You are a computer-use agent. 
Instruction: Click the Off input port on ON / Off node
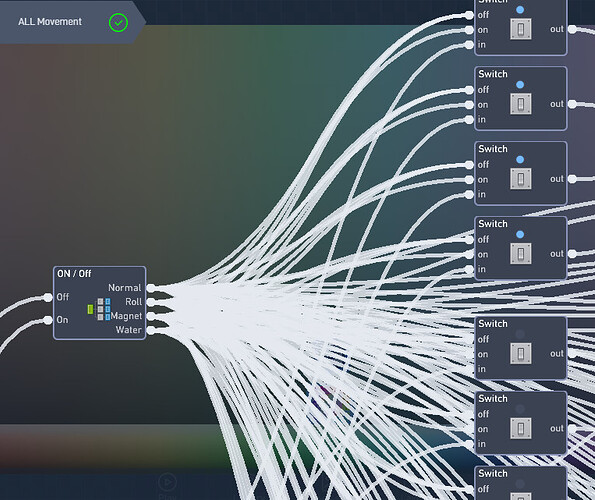coord(48,297)
